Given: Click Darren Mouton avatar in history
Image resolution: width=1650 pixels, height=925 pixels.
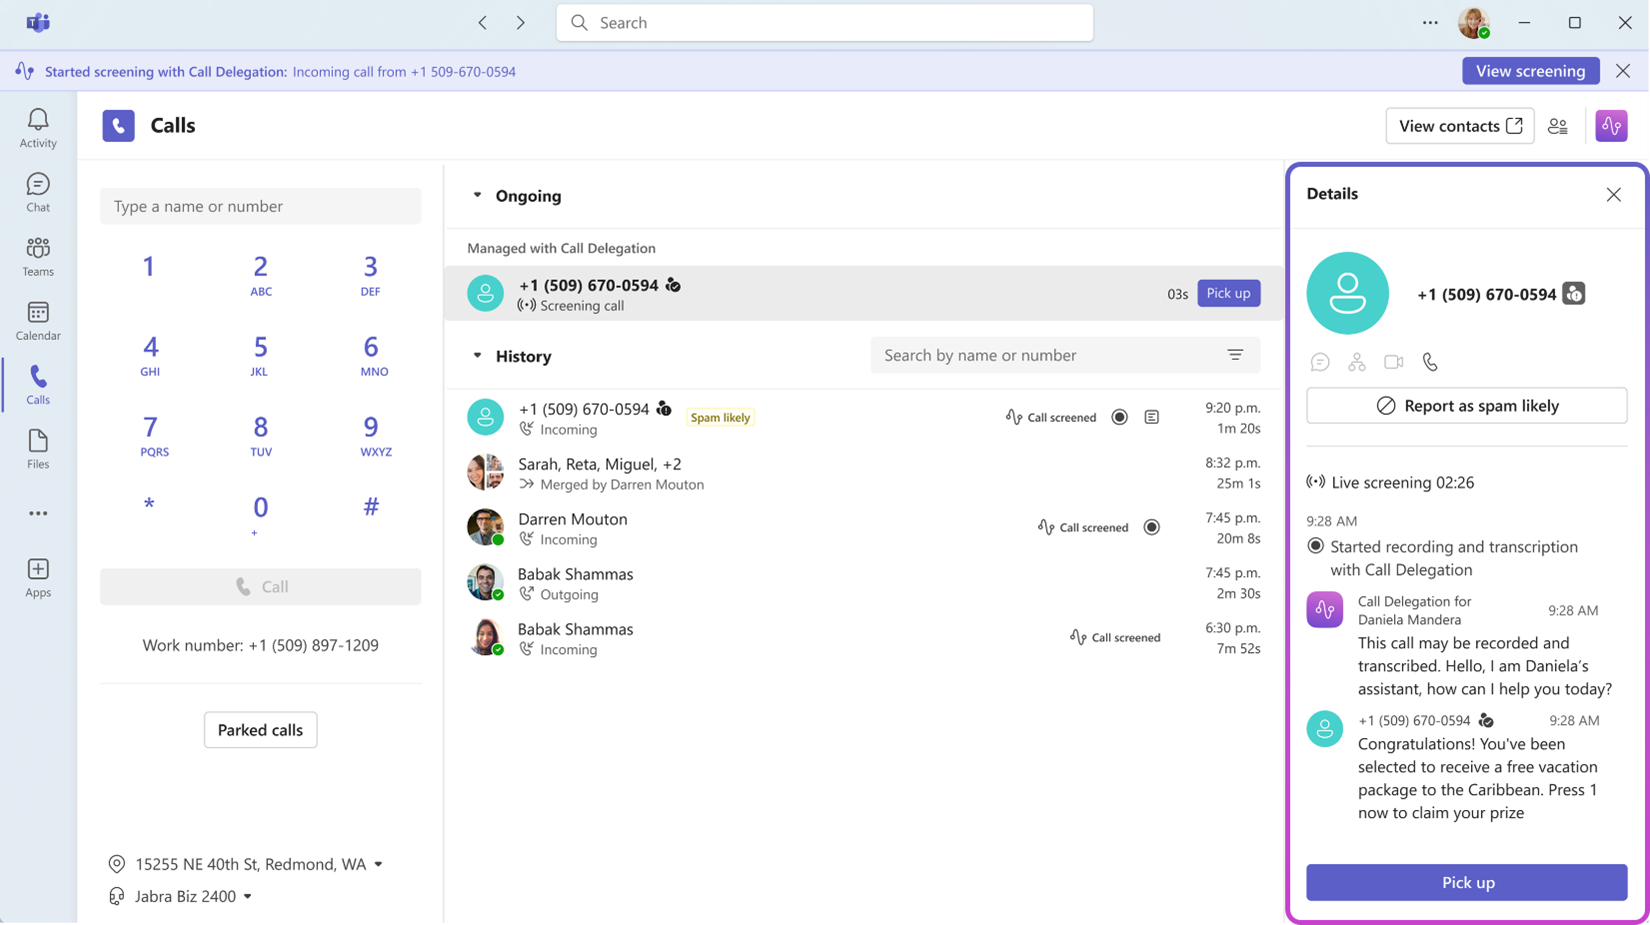Looking at the screenshot, I should tap(485, 527).
